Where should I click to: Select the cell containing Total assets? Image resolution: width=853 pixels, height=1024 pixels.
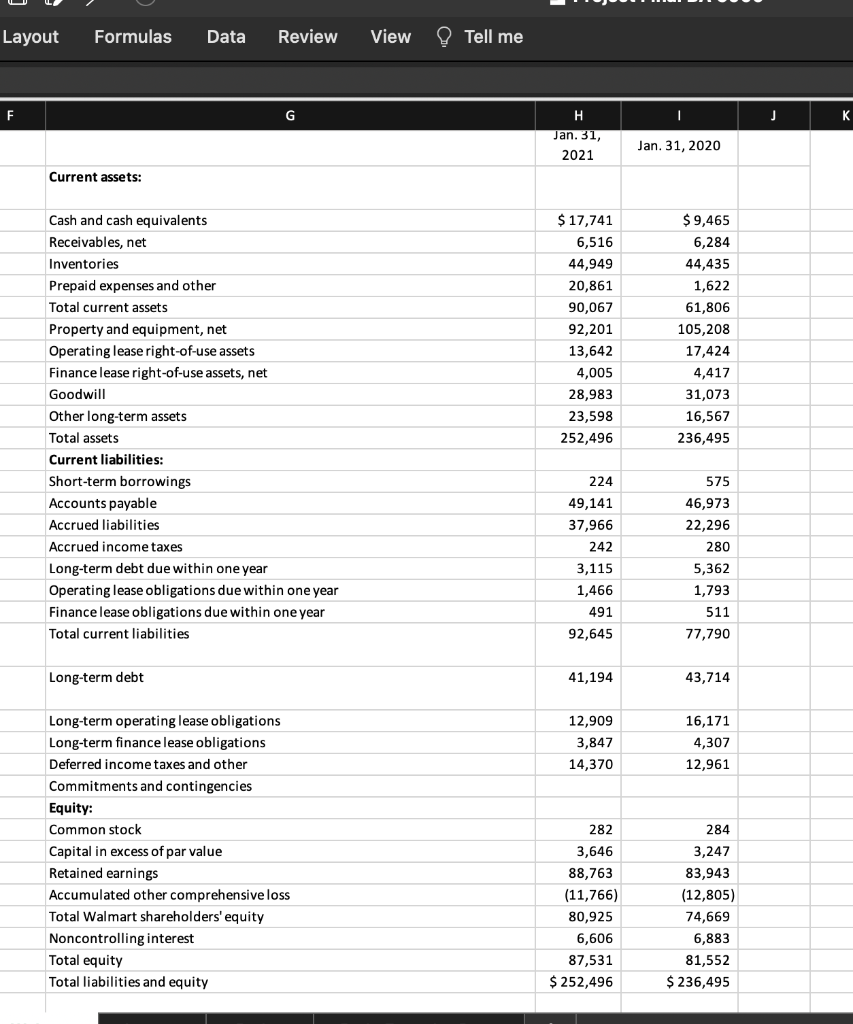pos(83,438)
